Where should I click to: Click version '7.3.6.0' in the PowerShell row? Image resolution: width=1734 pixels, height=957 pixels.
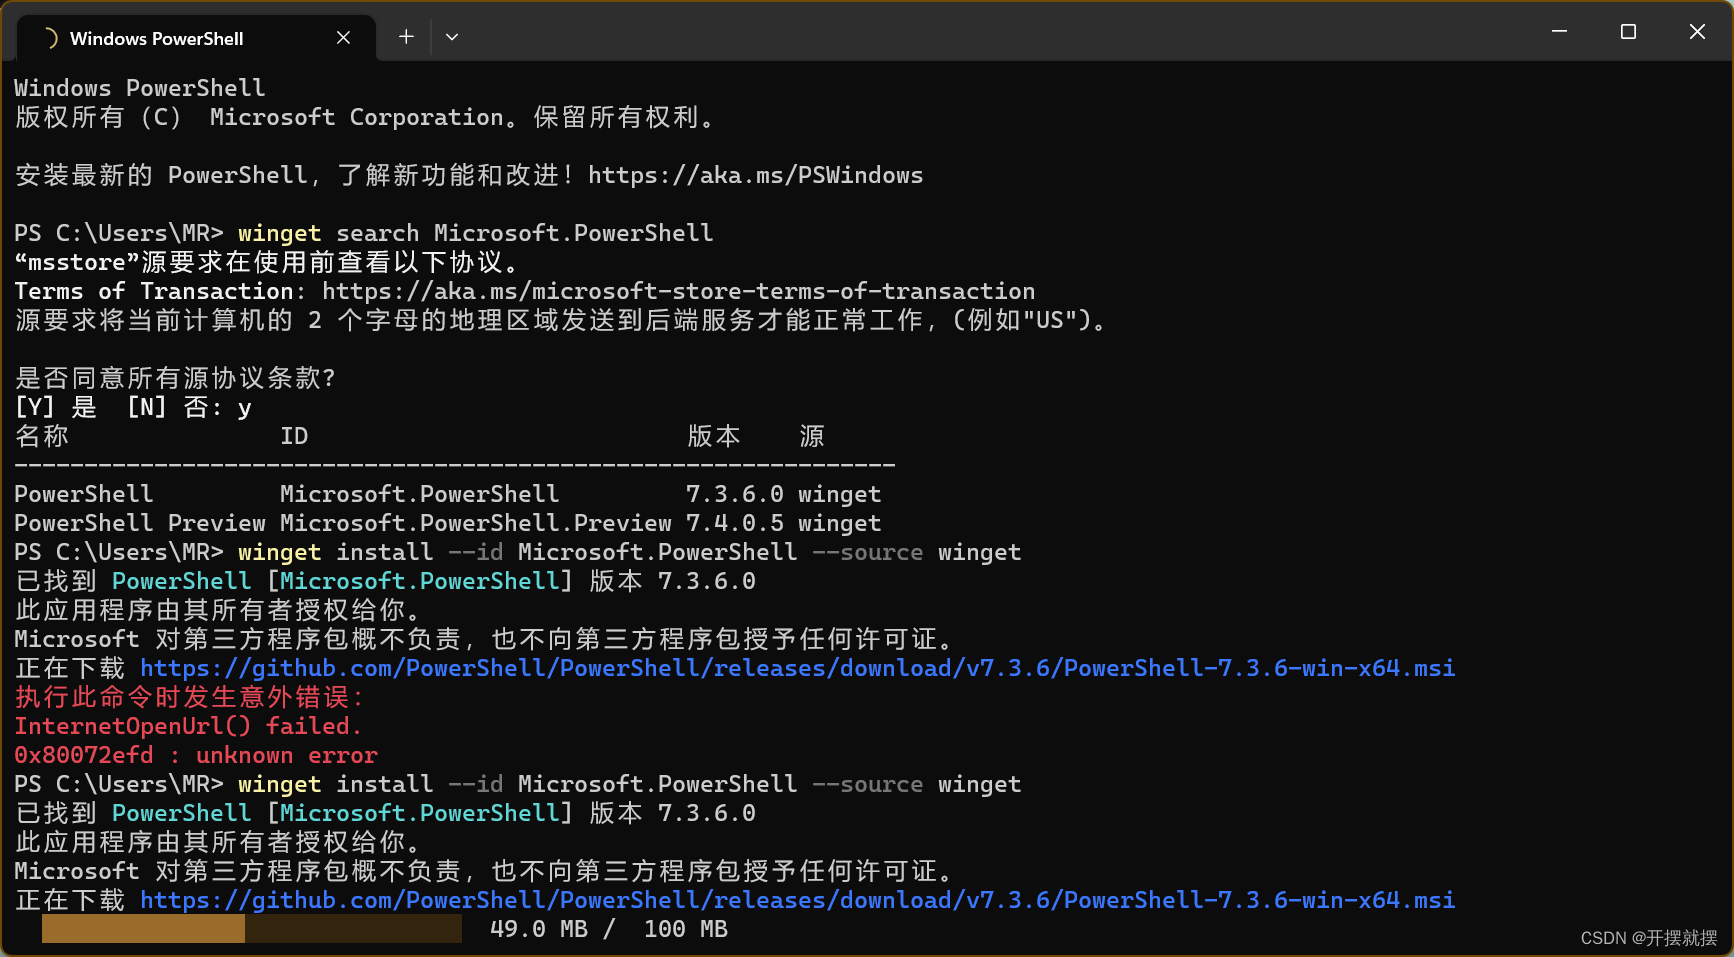click(x=735, y=494)
